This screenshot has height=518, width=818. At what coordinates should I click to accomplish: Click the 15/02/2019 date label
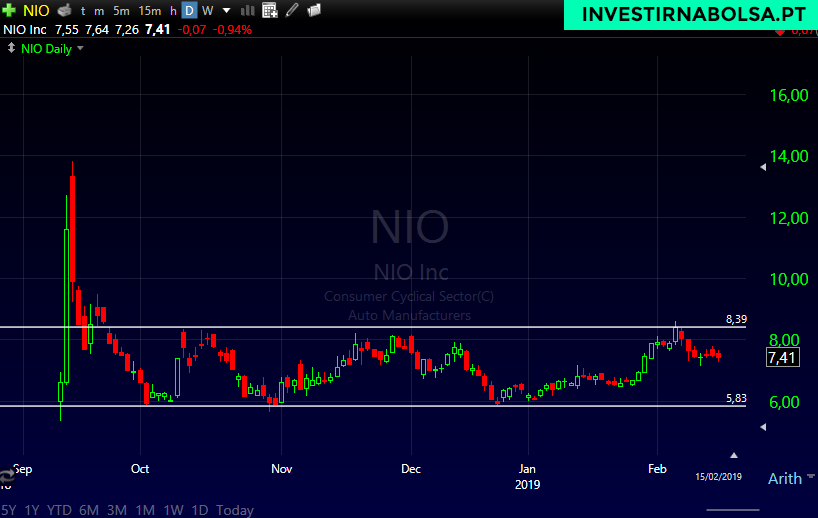(718, 476)
